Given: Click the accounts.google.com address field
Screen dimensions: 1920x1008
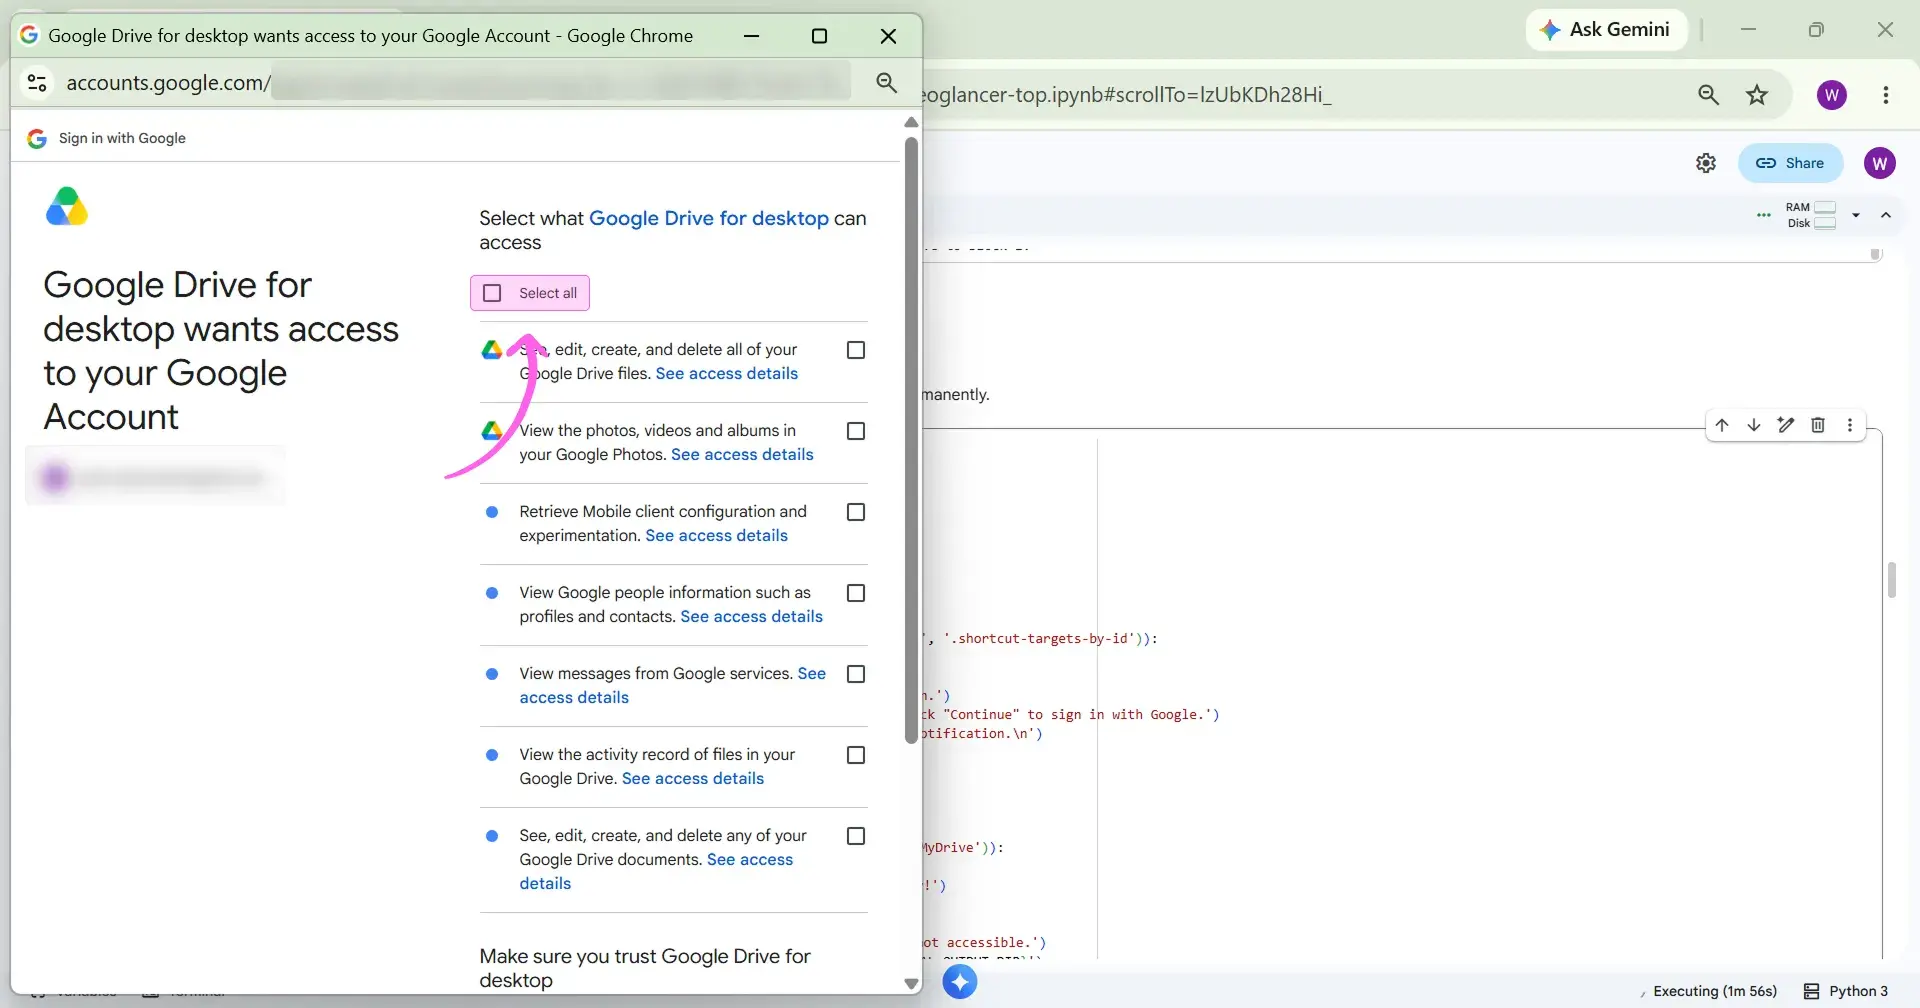Looking at the screenshot, I should tap(458, 83).
